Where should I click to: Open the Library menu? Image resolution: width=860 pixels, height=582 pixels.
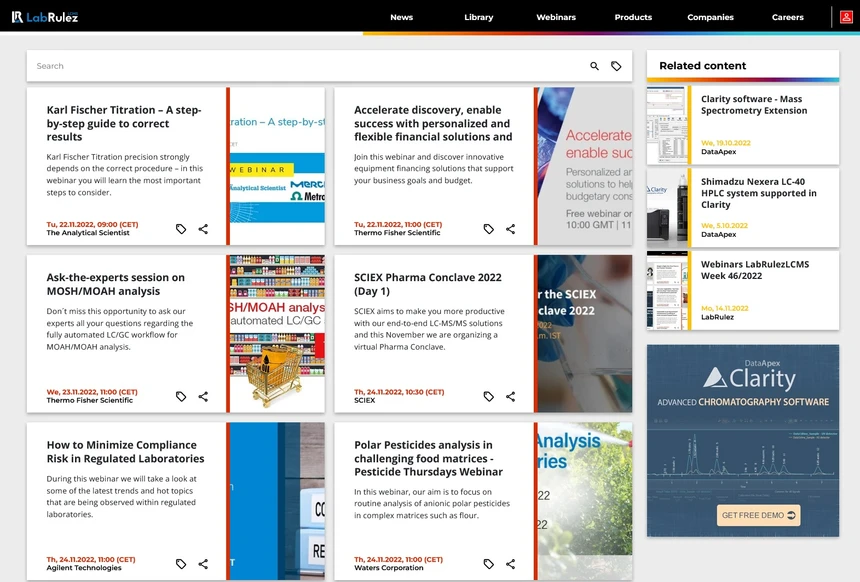tap(478, 17)
